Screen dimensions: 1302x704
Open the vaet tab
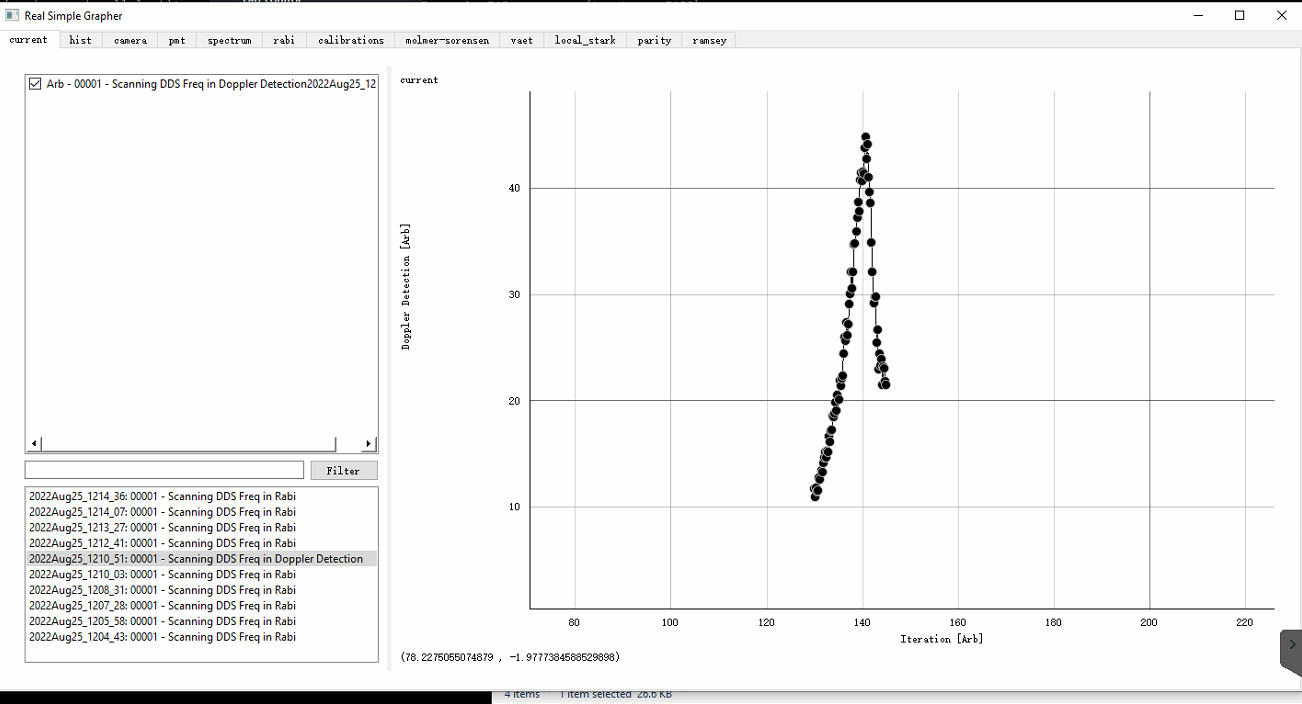click(x=521, y=40)
